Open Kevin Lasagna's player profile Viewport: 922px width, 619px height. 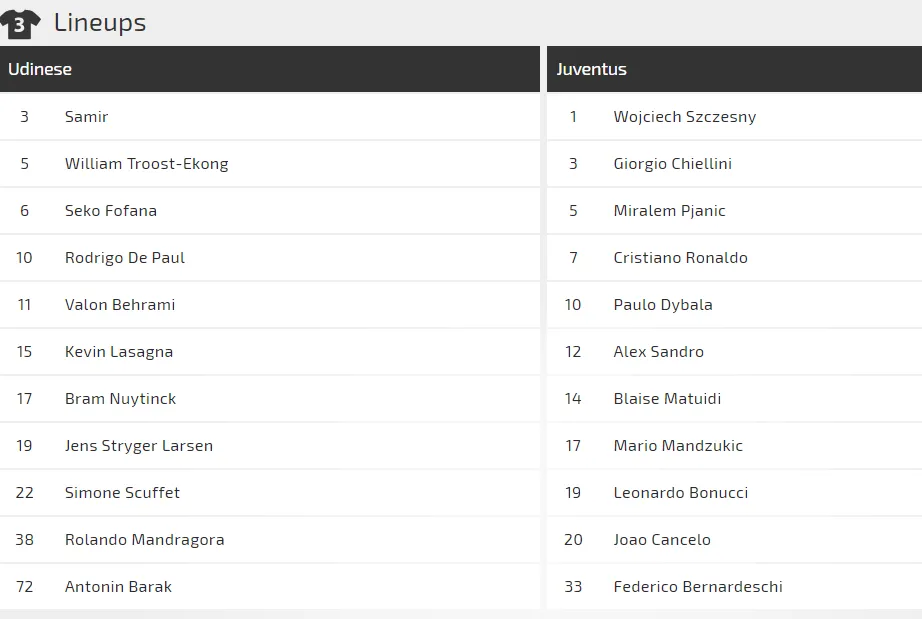point(119,351)
